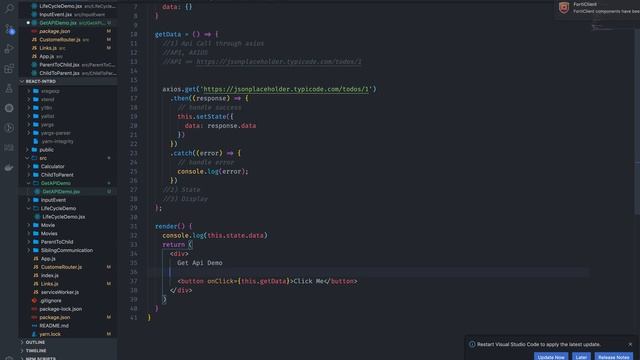Open the Extensions view
This screenshot has width=640, height=360.
[x=9, y=68]
